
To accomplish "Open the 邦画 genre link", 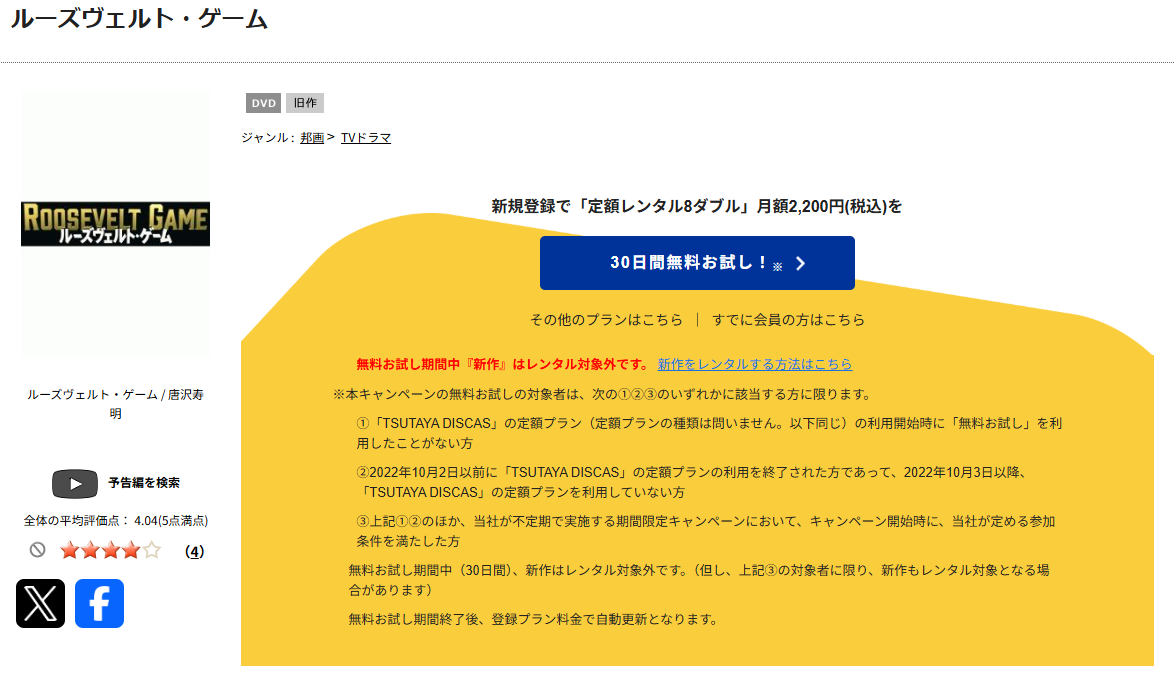I will coord(312,138).
